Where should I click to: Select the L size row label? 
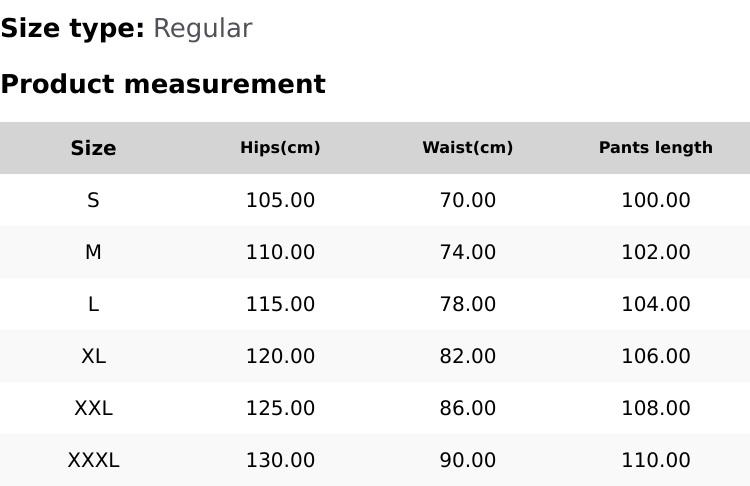[93, 304]
